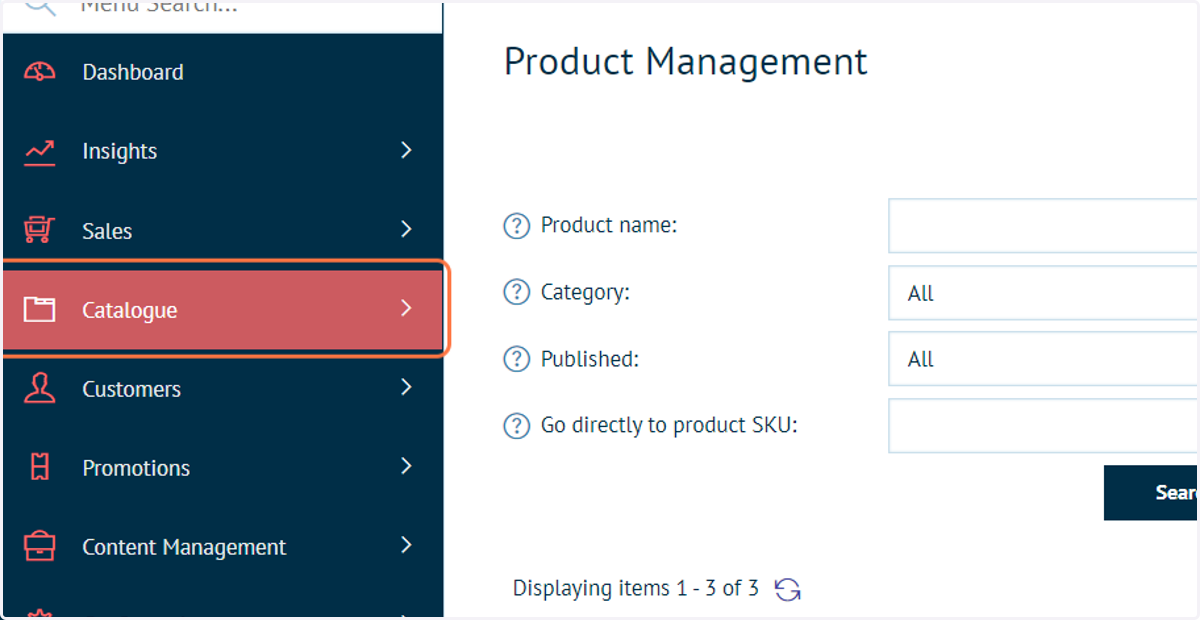The width and height of the screenshot is (1200, 620).
Task: Select the Insights menu label
Action: click(120, 151)
